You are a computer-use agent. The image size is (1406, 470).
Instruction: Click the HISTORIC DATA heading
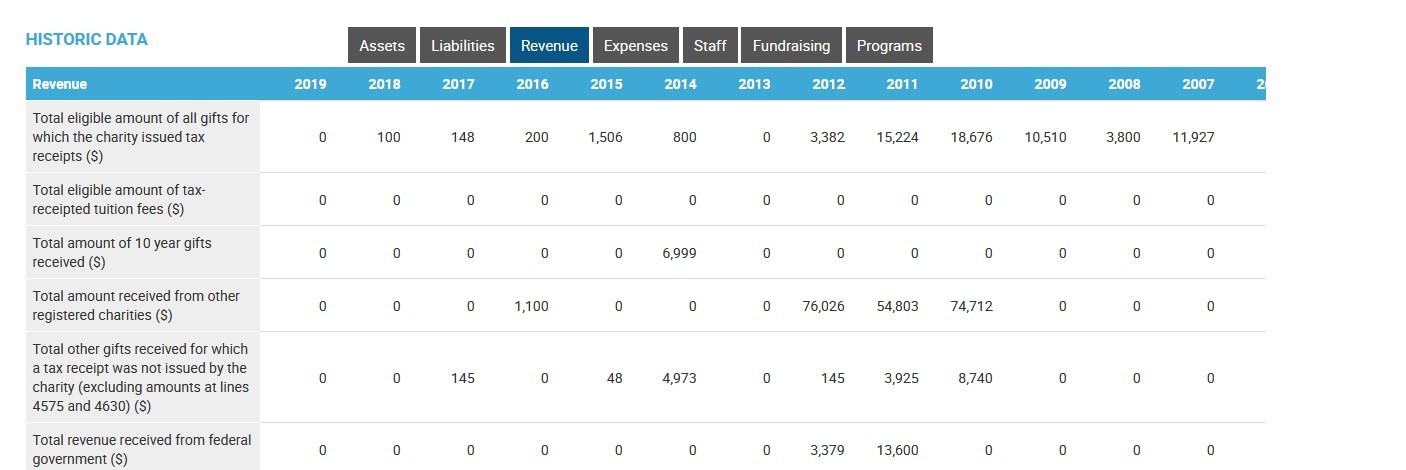(86, 40)
